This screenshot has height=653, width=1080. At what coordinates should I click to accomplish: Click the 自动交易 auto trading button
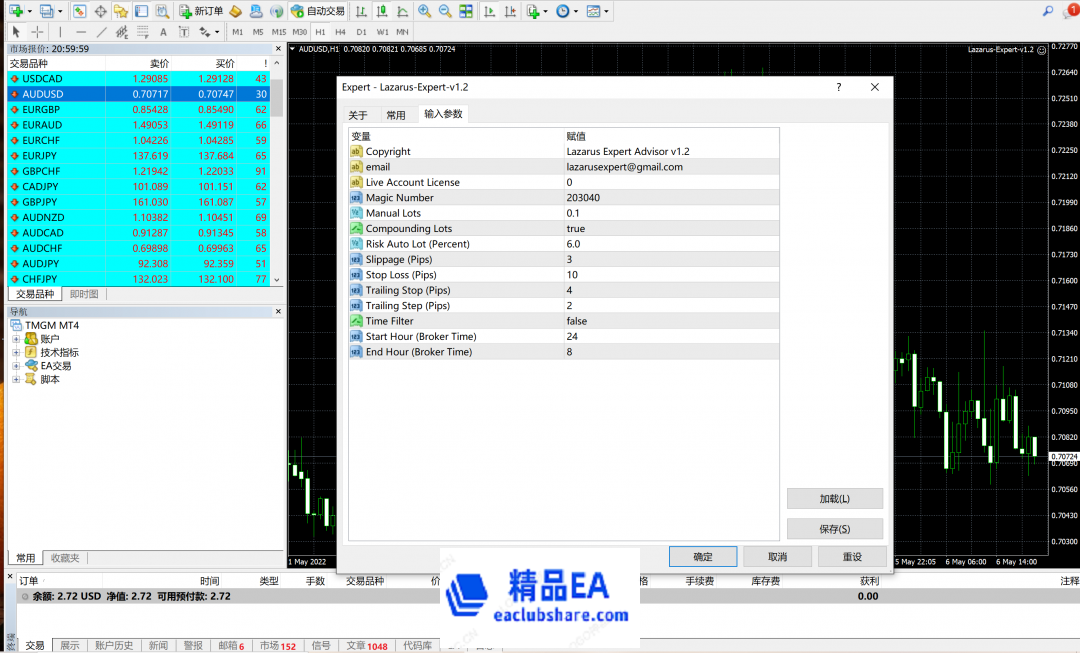[318, 11]
